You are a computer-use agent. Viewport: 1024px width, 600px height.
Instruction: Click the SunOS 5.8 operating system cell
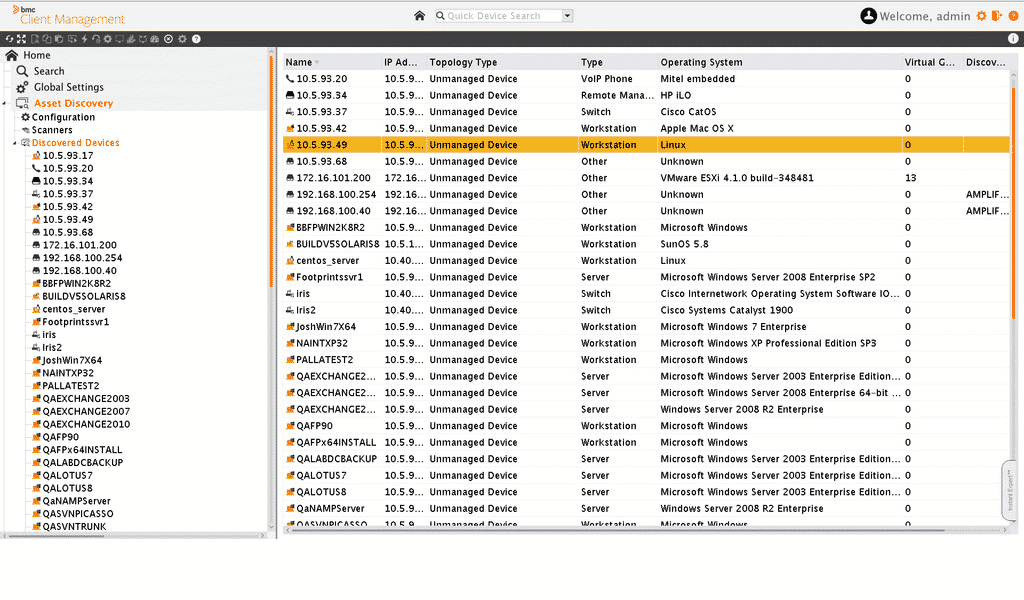(x=684, y=244)
